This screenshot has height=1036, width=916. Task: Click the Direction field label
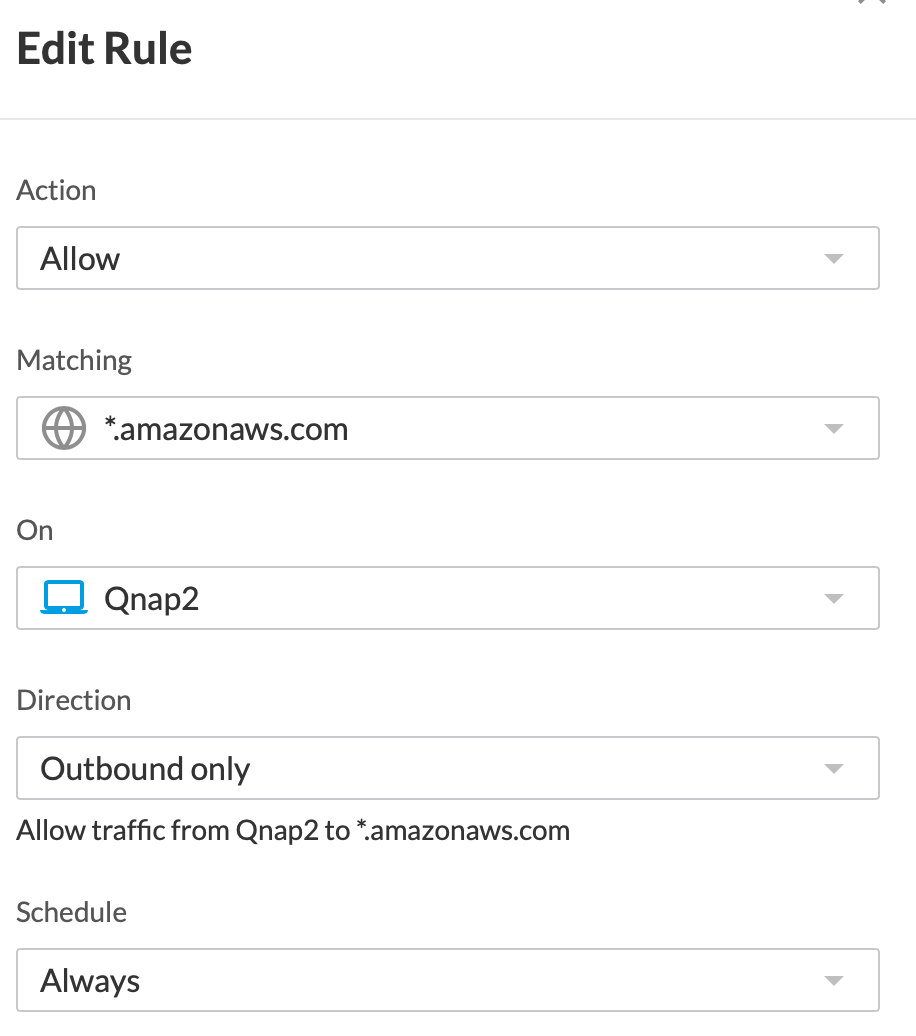74,700
